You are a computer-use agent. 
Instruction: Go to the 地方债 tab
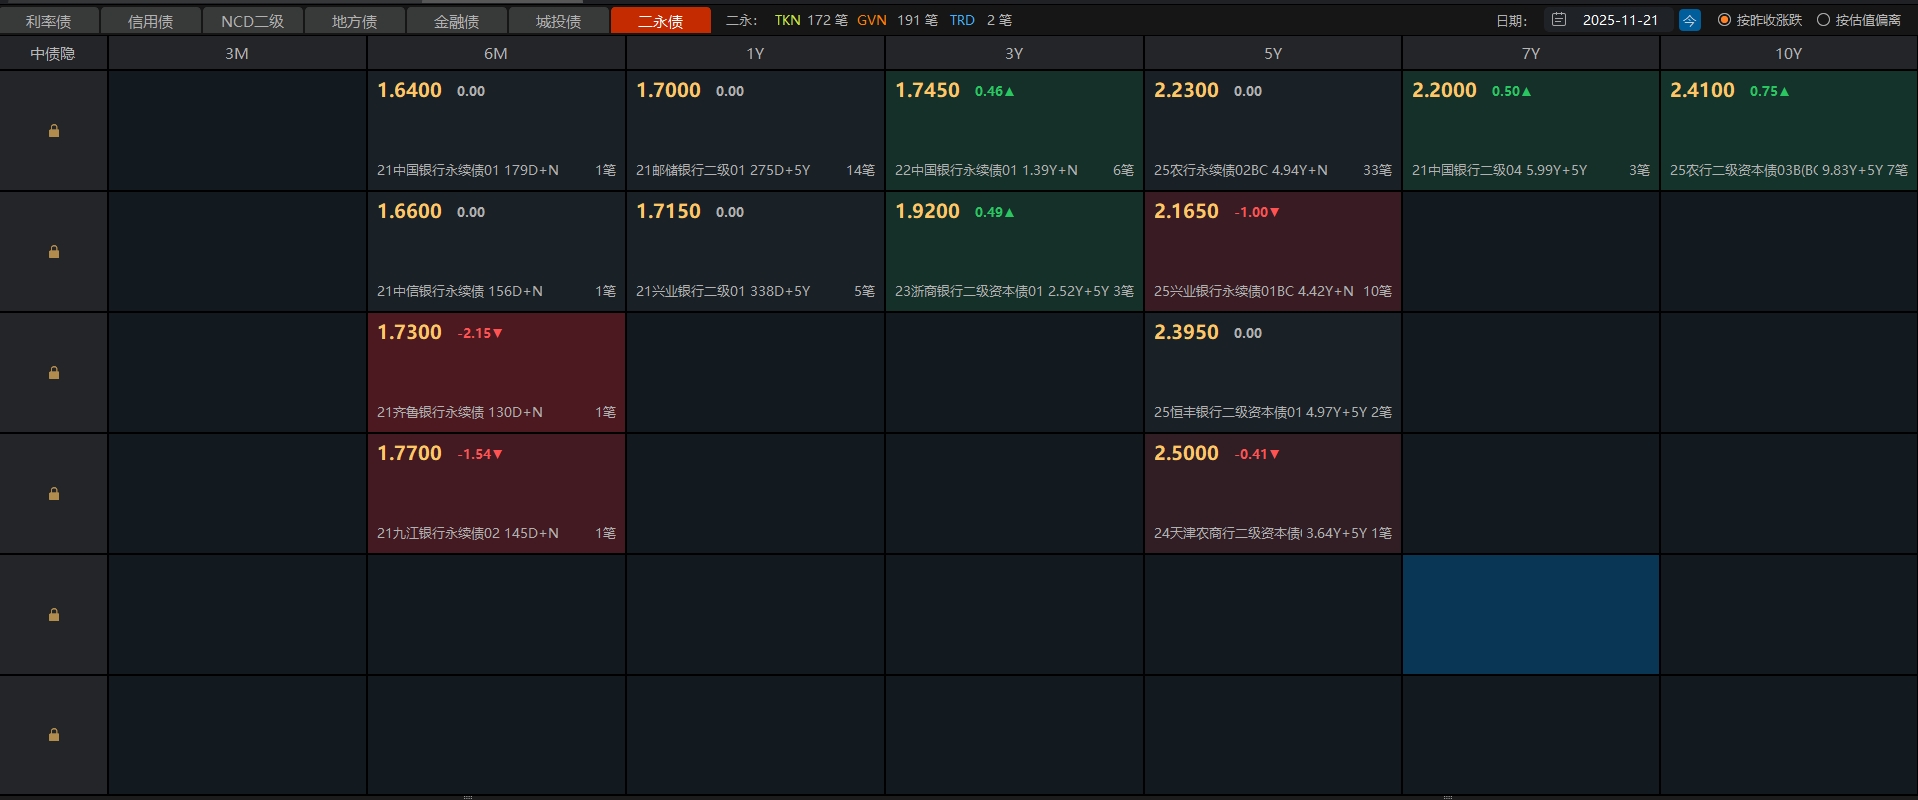tap(354, 21)
